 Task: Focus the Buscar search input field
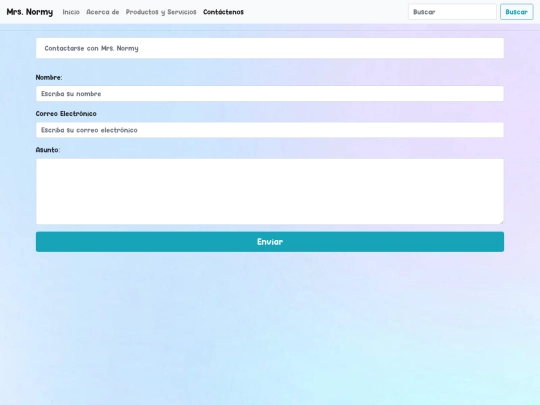coord(452,12)
